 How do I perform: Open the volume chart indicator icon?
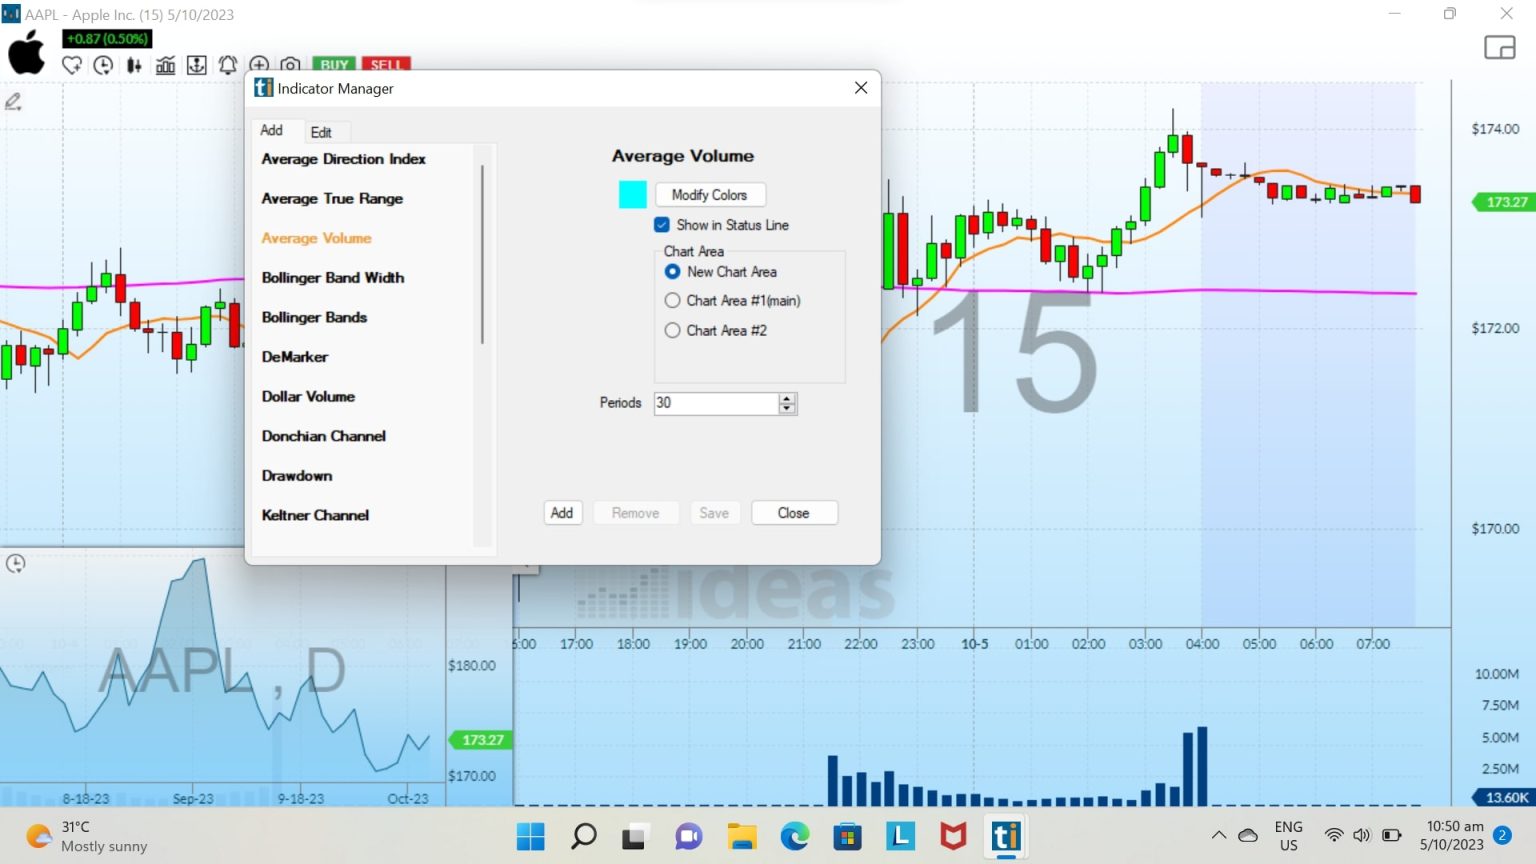click(x=166, y=64)
